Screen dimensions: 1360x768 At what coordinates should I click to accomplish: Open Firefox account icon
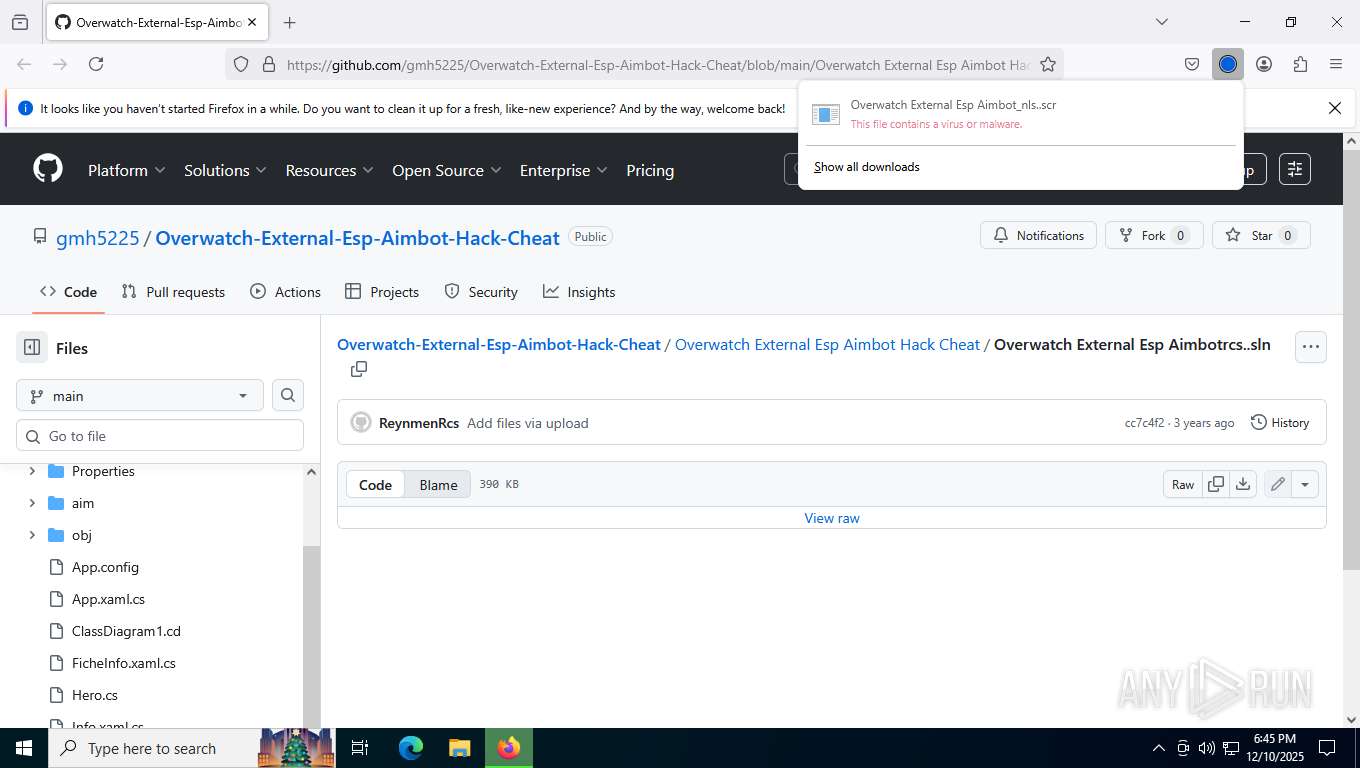point(1264,64)
